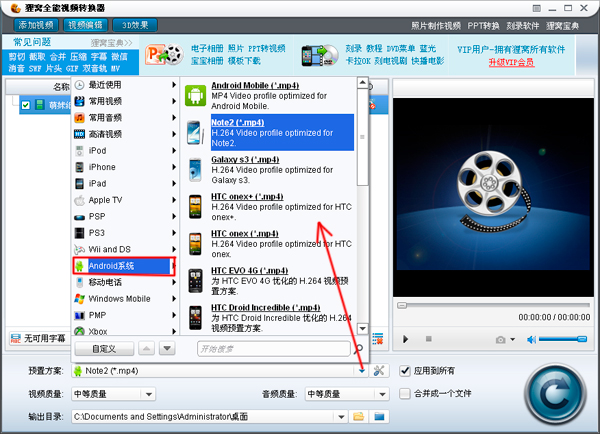Screen dimensions: 600x434
Task: Enable the 合并成一个文件 checkbox
Action: [404, 393]
